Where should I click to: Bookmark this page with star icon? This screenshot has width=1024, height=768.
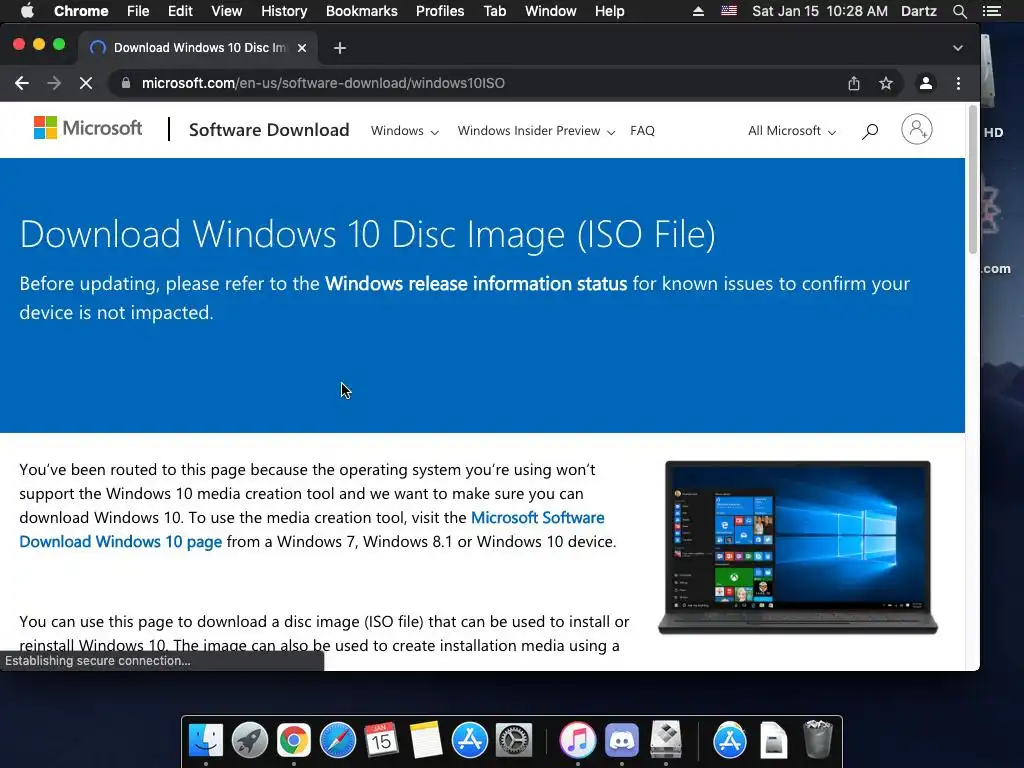pyautogui.click(x=886, y=83)
